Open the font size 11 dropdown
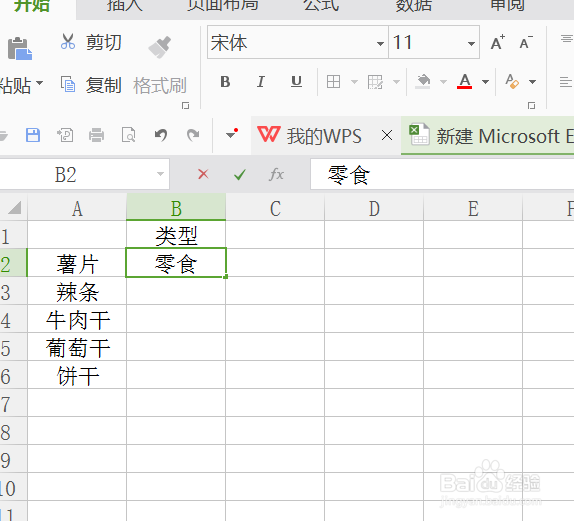The width and height of the screenshot is (574, 521). 471,44
